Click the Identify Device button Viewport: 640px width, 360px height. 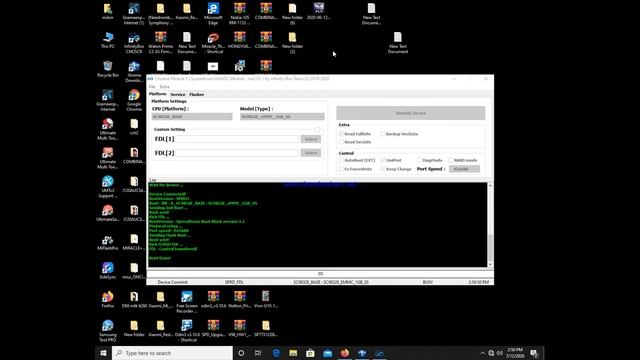[411, 113]
